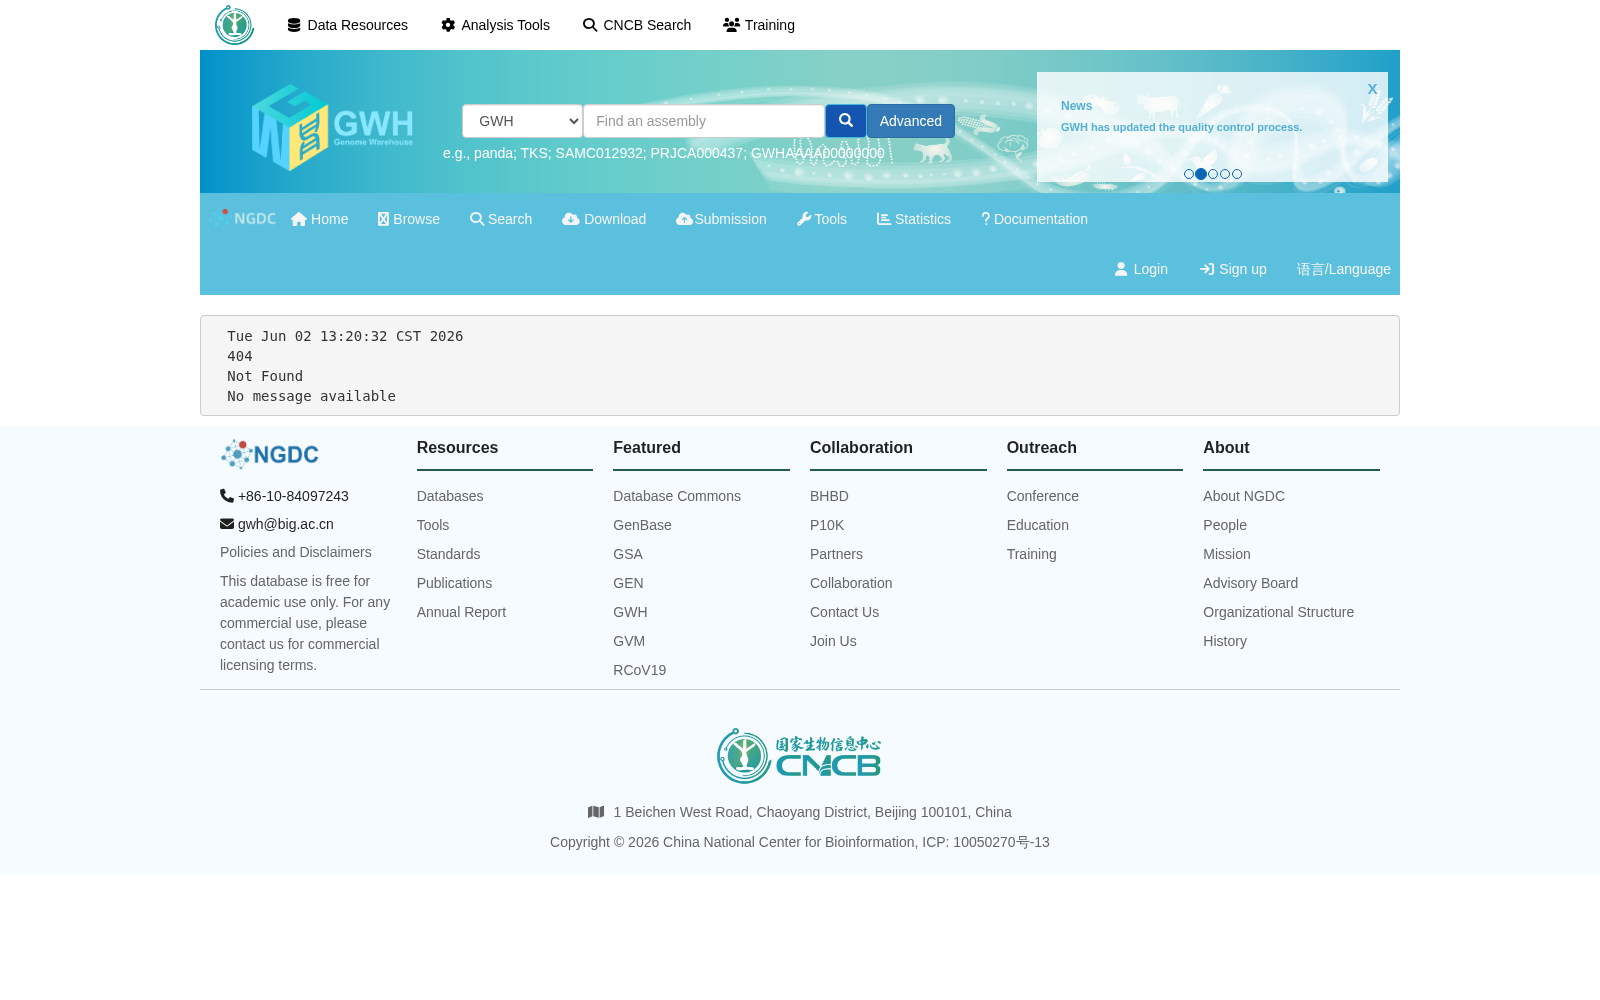The image size is (1600, 1000).
Task: Open Partners footer link
Action: pos(836,554)
